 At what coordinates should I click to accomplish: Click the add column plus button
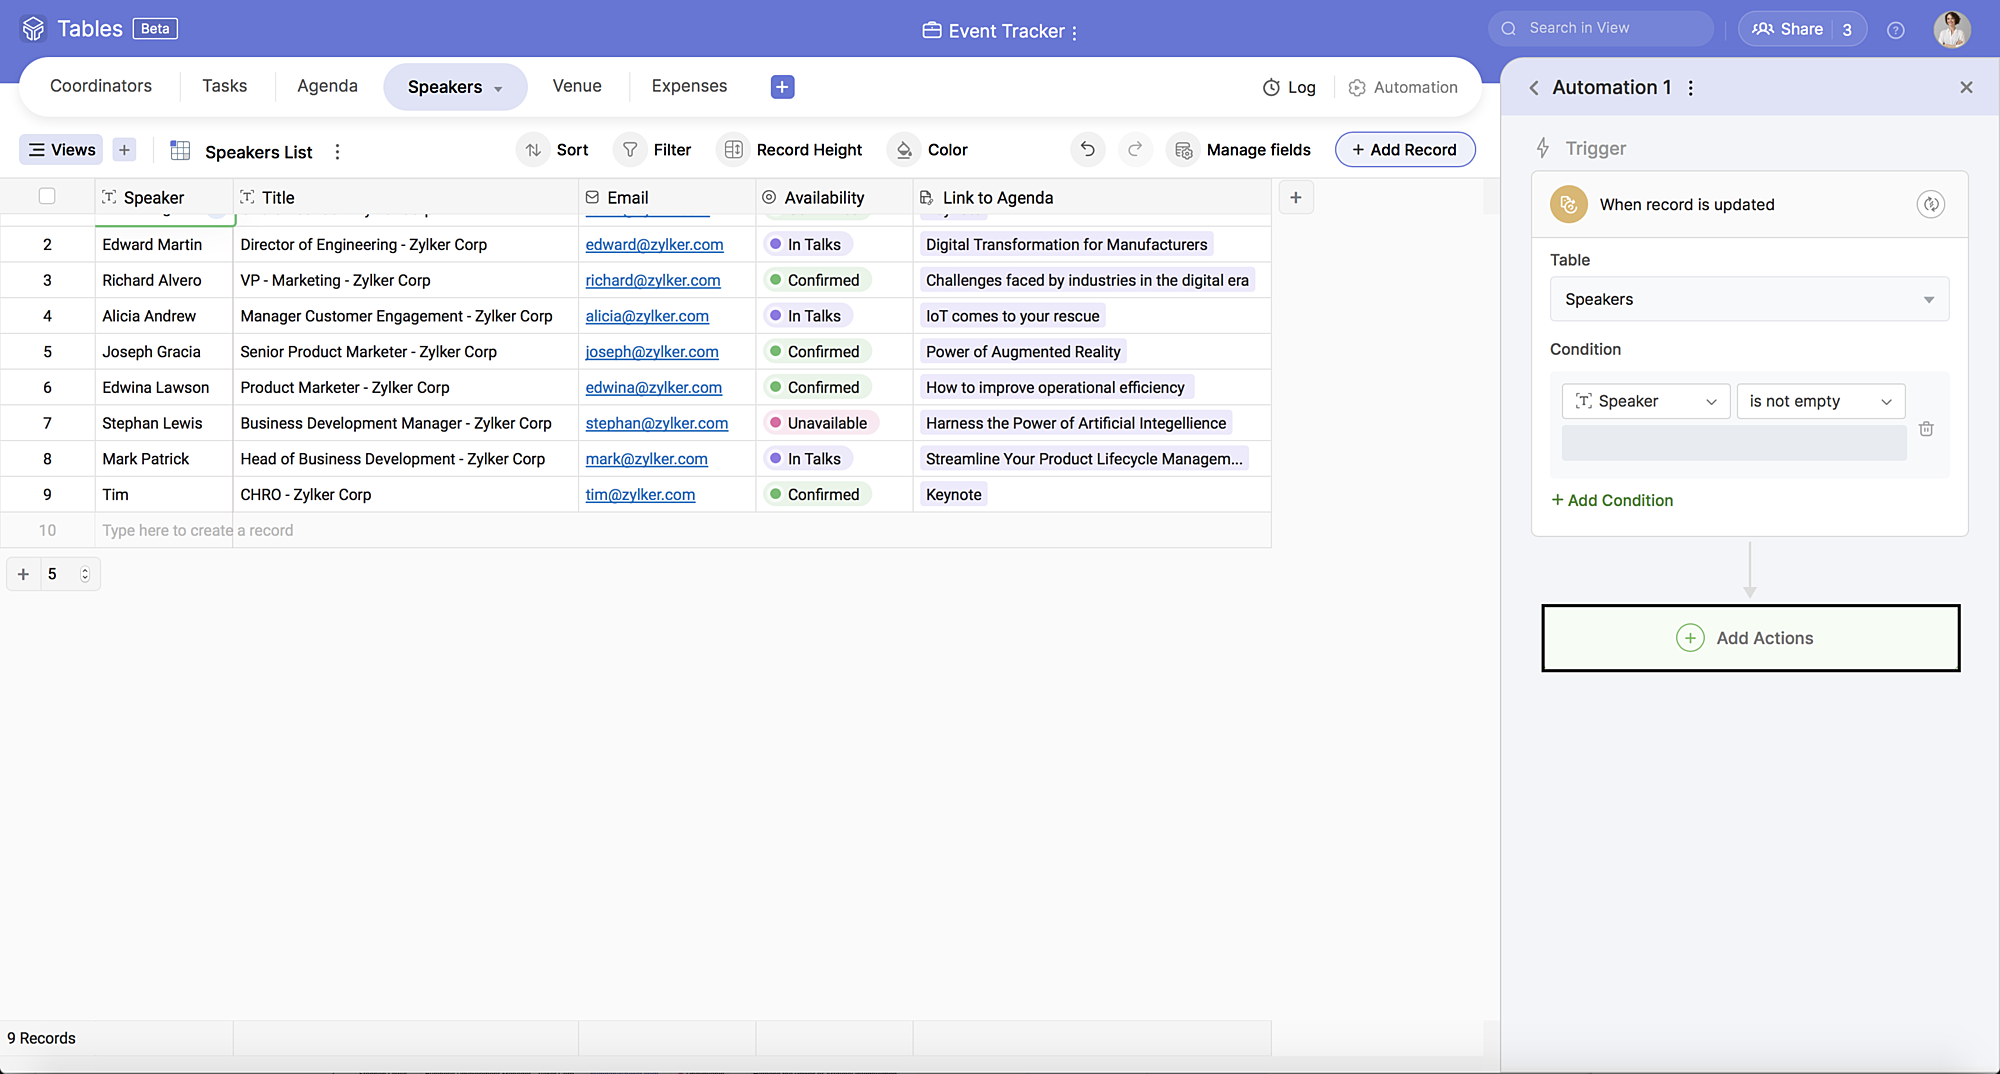pyautogui.click(x=1296, y=198)
